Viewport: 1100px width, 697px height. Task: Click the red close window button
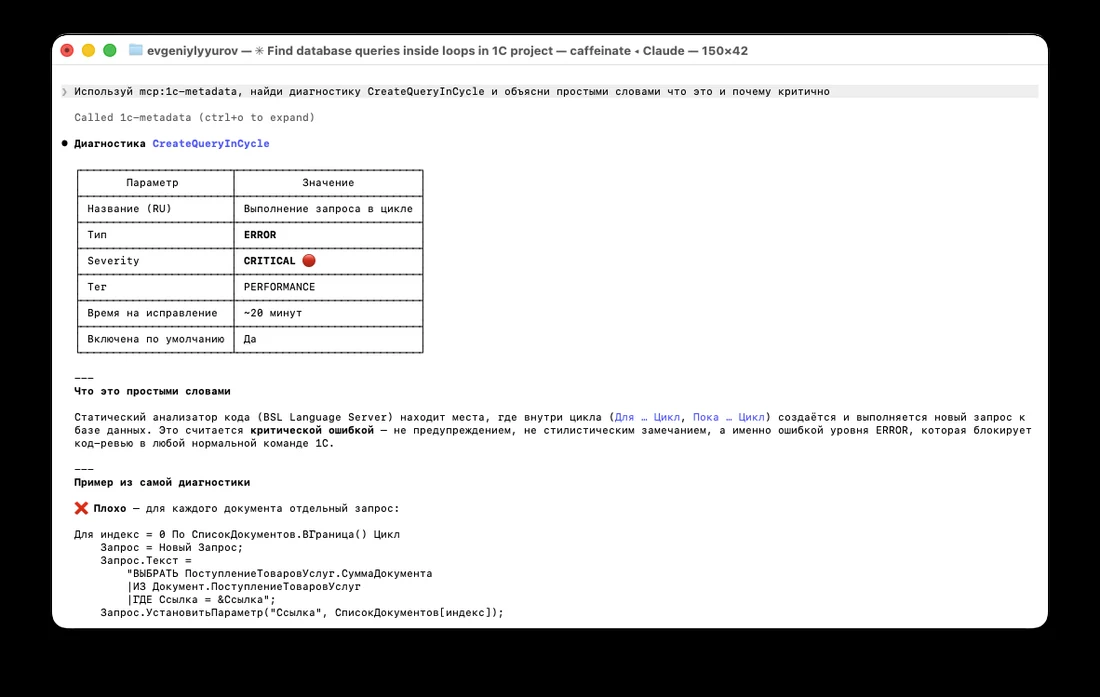[67, 50]
